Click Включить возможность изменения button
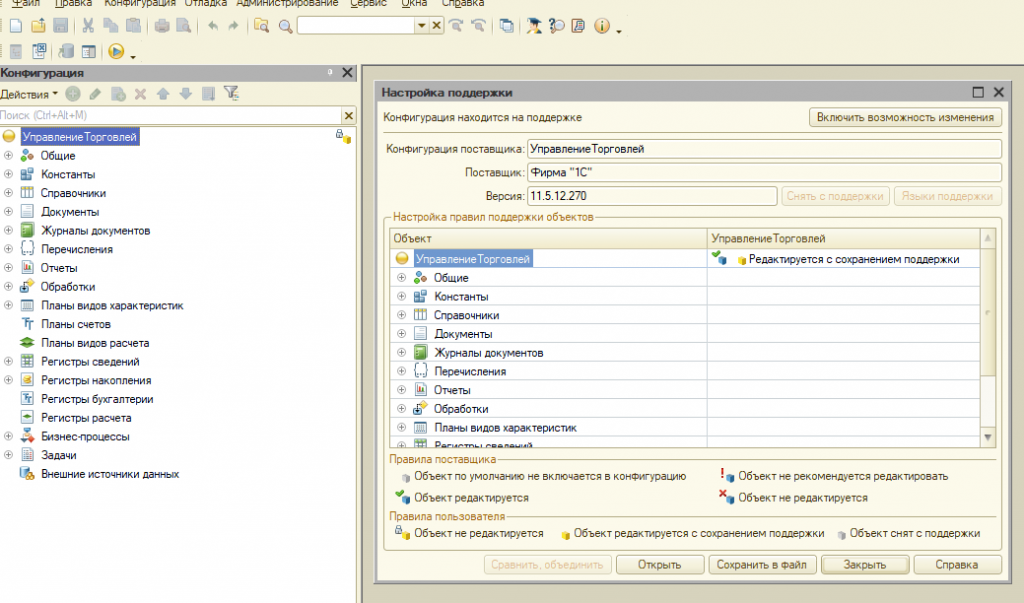 click(x=904, y=117)
